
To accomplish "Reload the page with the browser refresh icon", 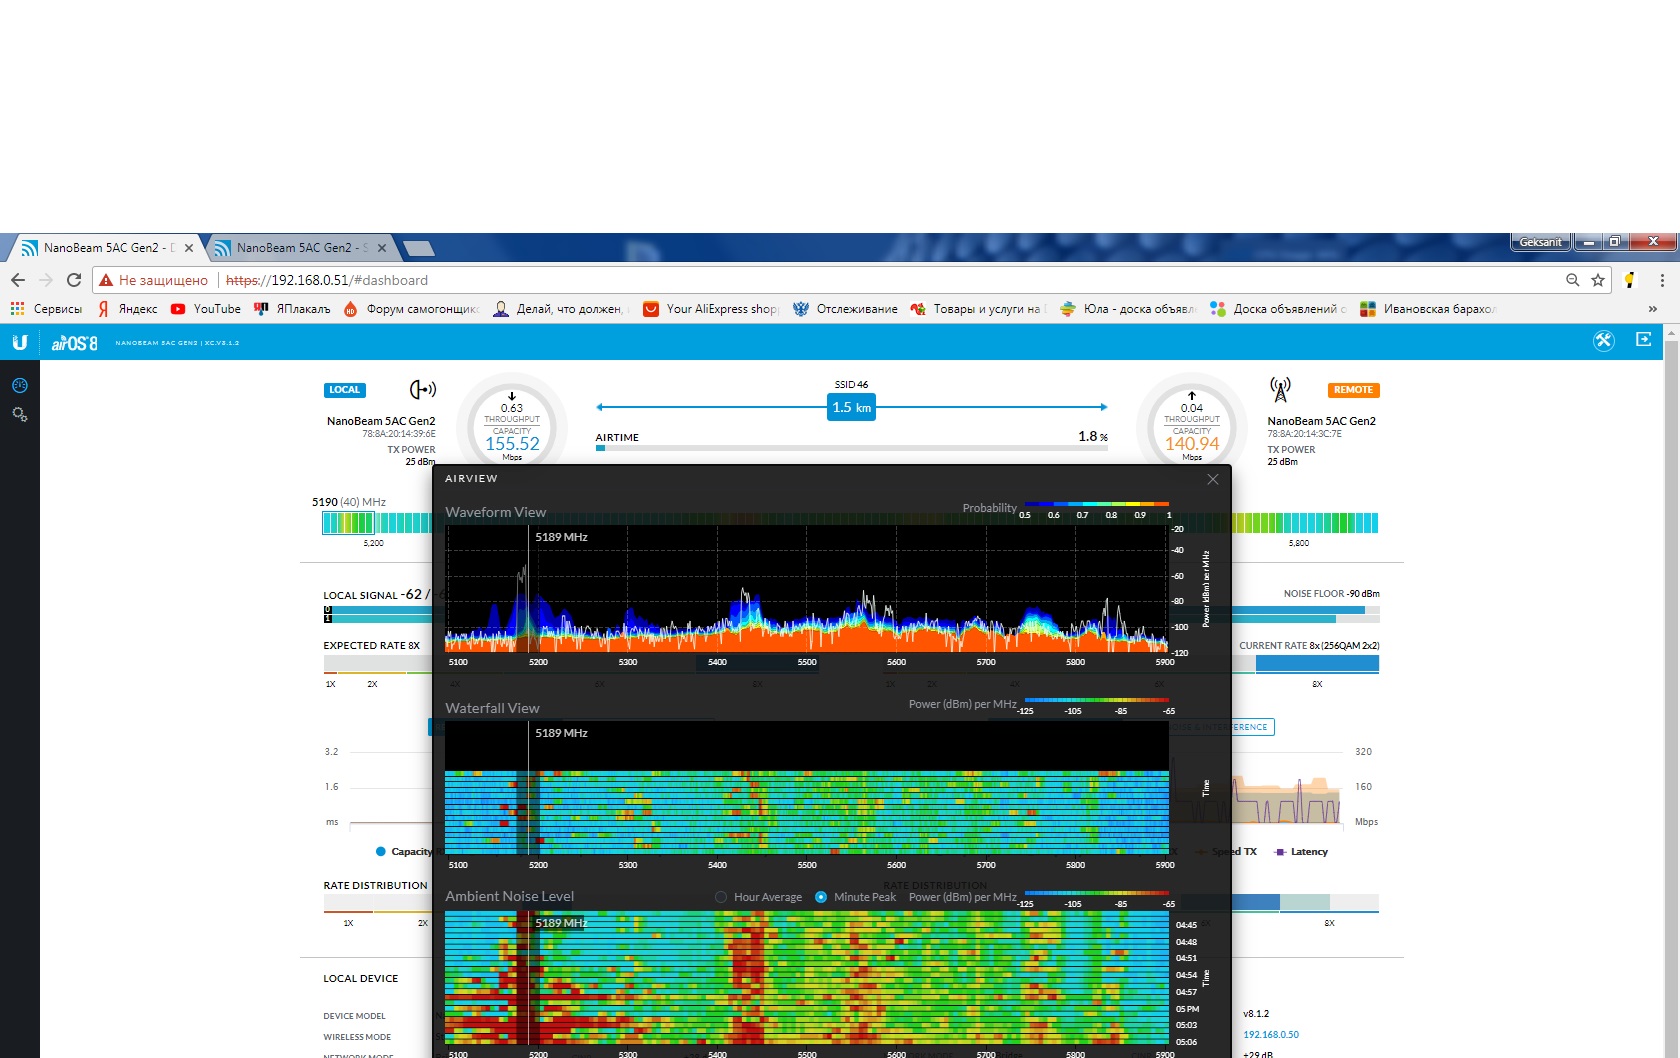I will click(x=74, y=280).
